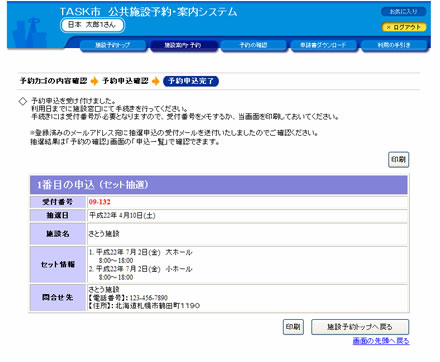Click the phone number 123-456-7890
440x362 pixels.
[149, 298]
